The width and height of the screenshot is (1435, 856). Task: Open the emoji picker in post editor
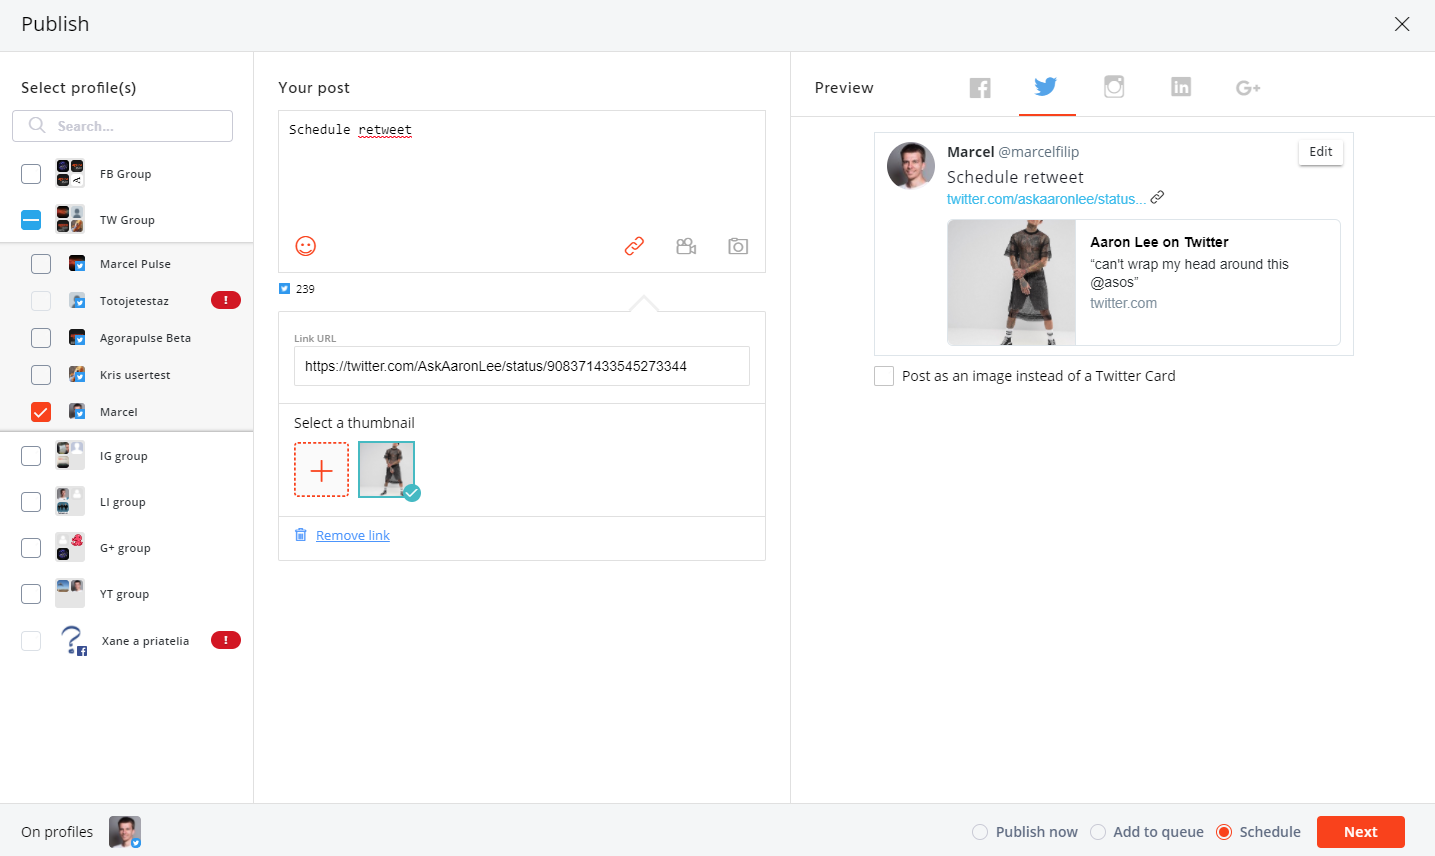tap(306, 246)
